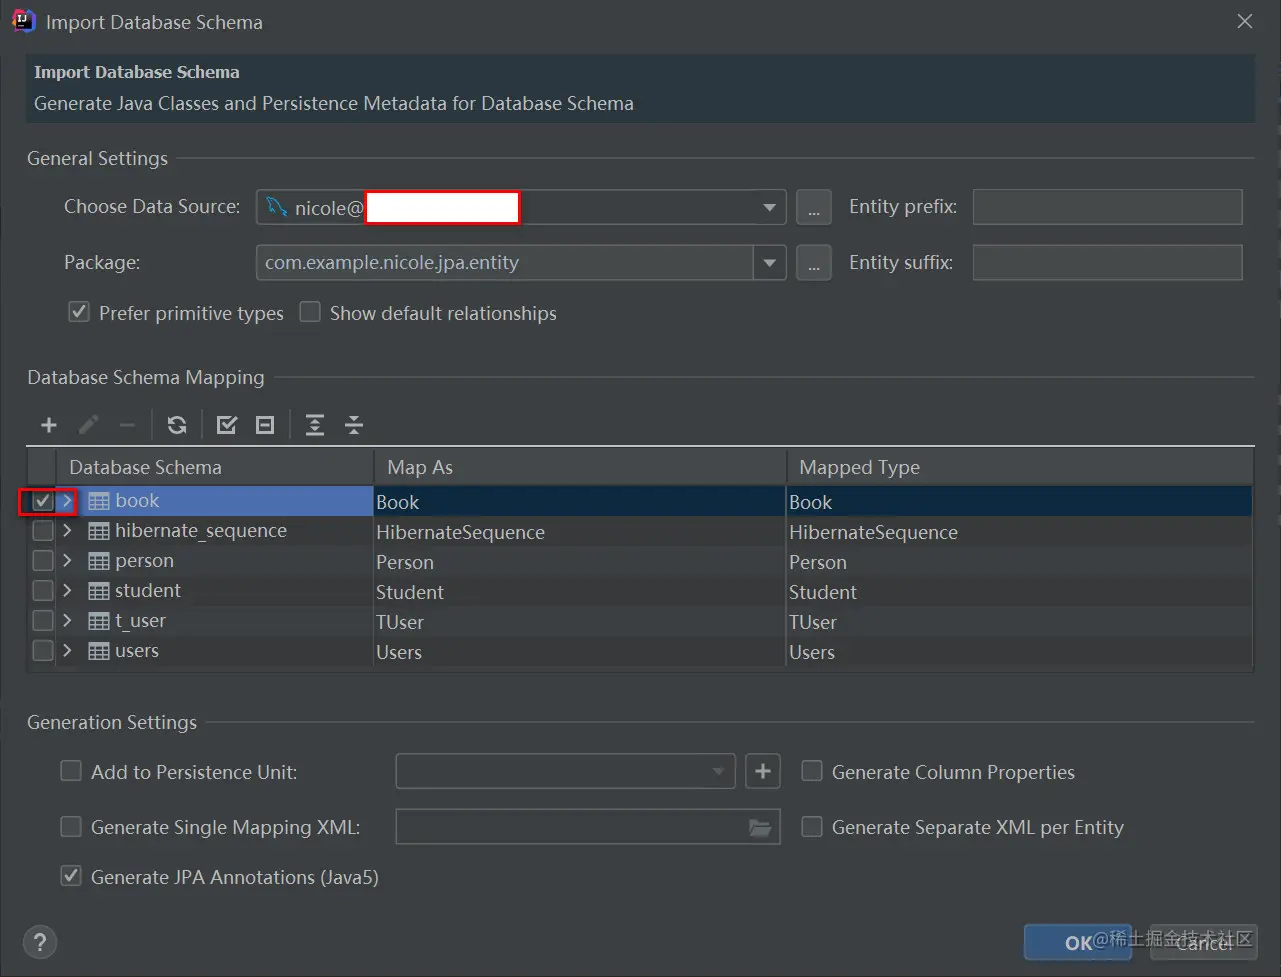Click the Collapse All toolbar icon
Image resolution: width=1281 pixels, height=977 pixels.
click(x=354, y=425)
